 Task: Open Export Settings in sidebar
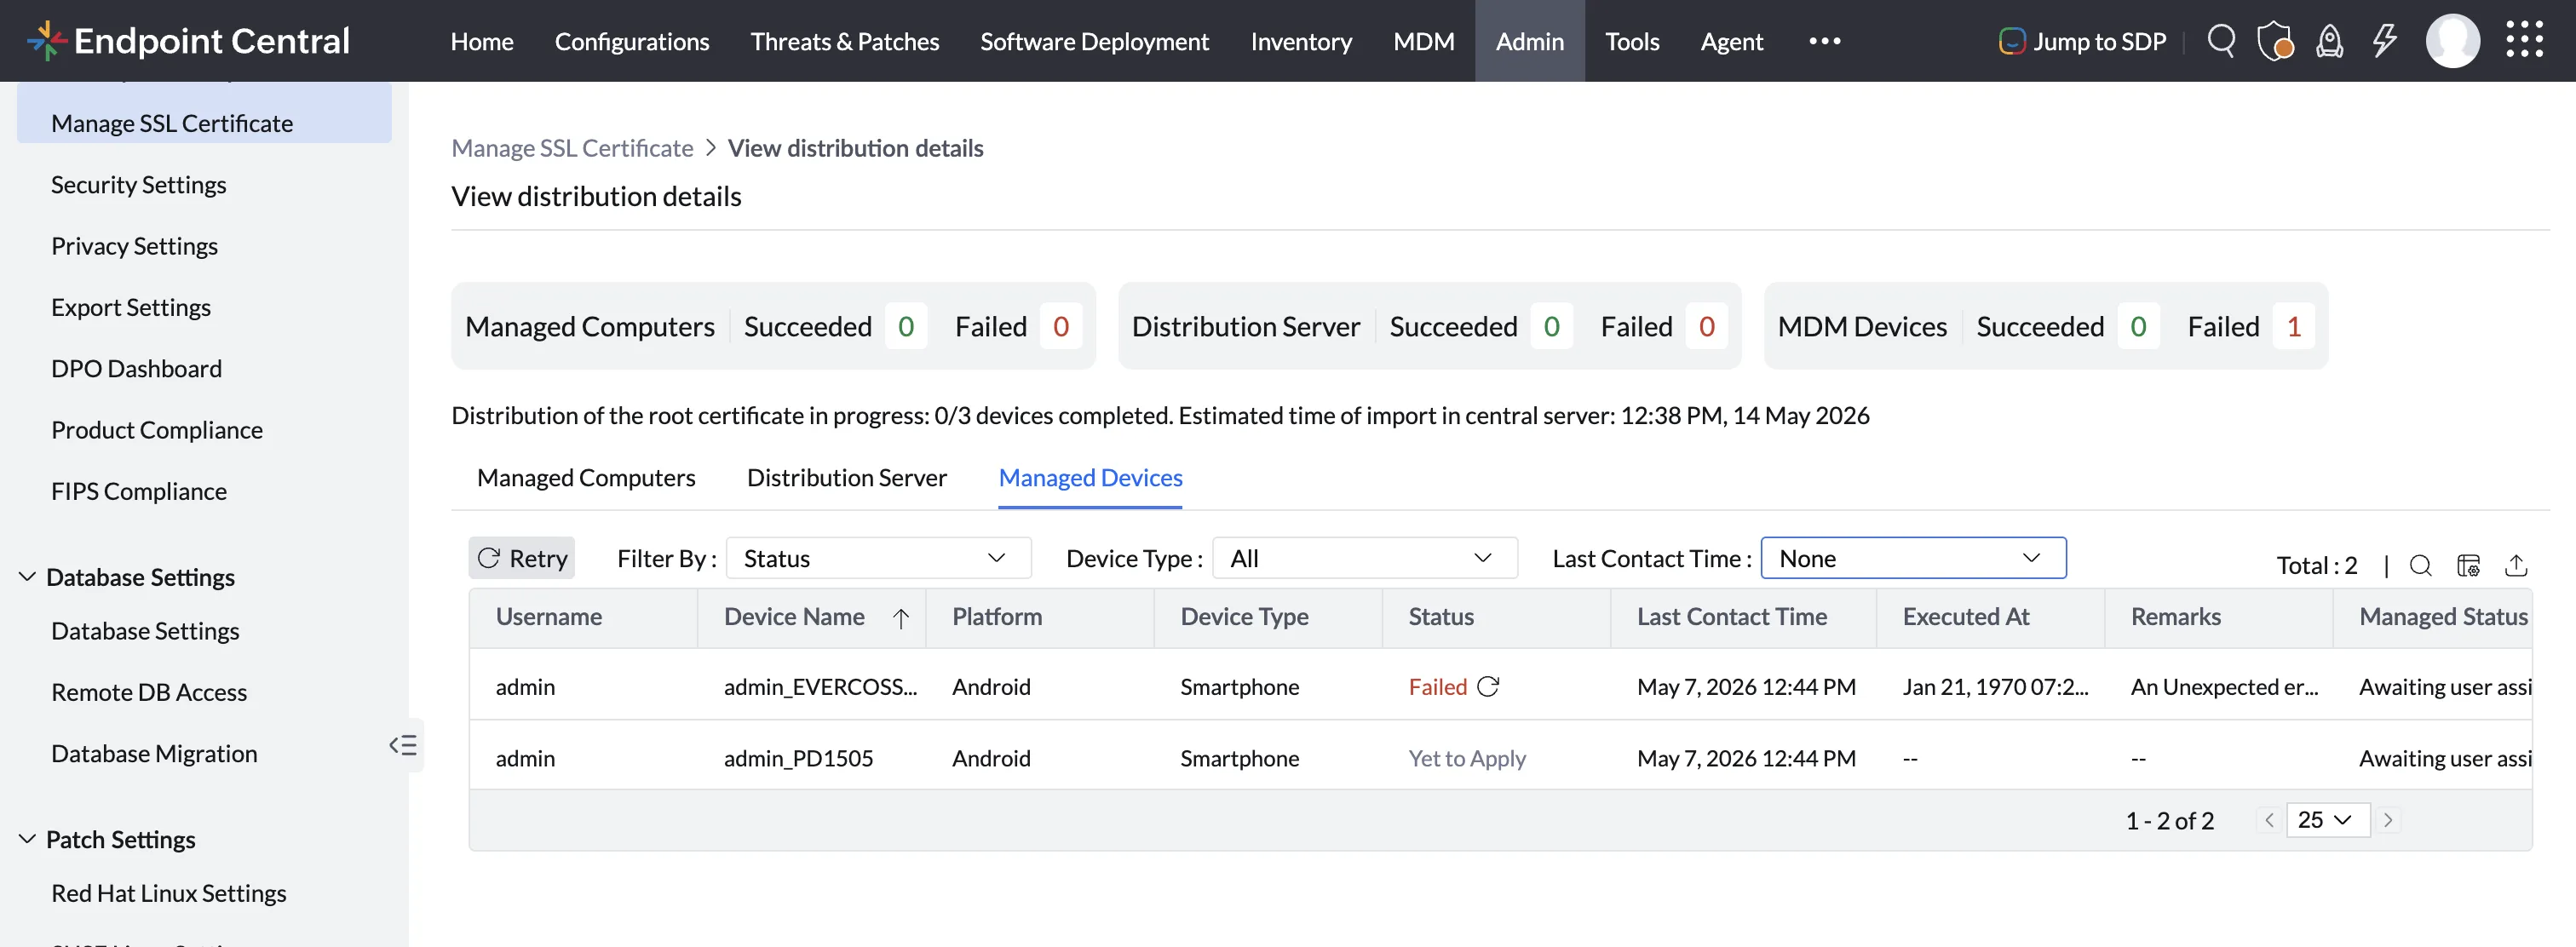131,307
